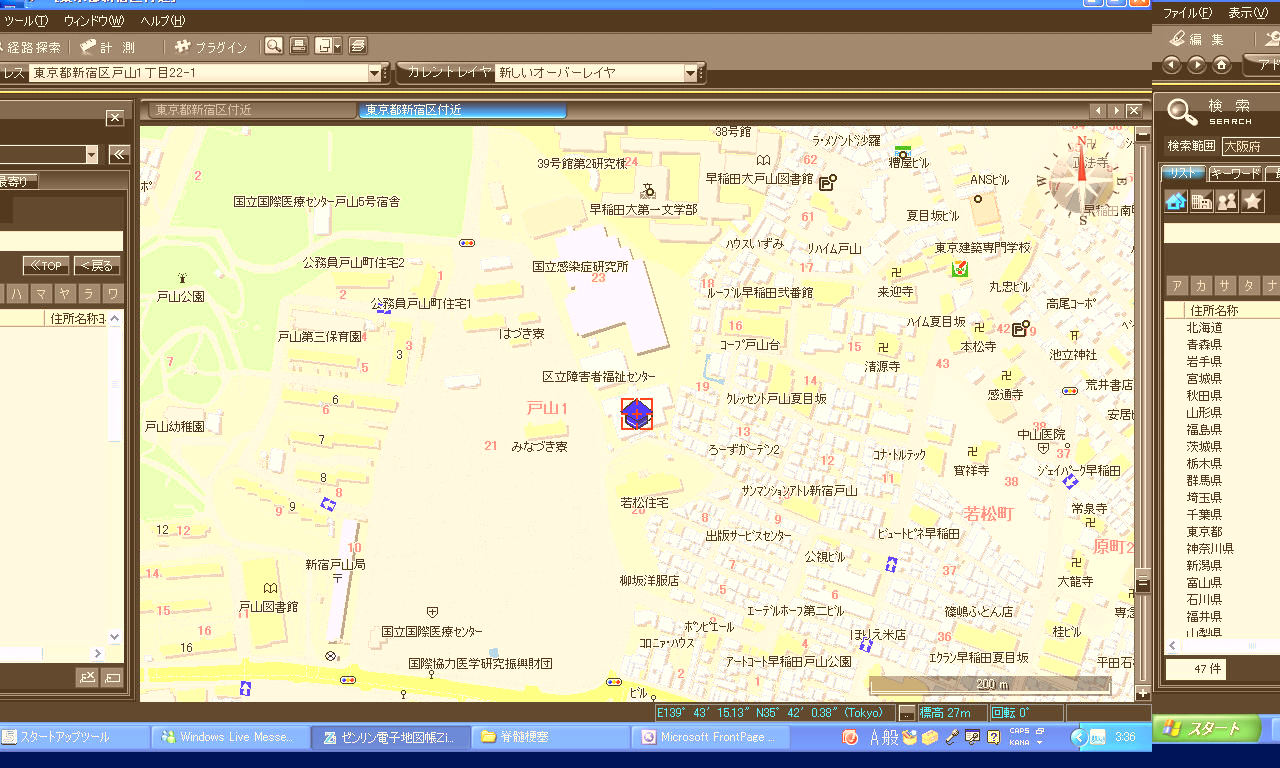
Task: Click the zoom-in plus button below map slider
Action: 1143,693
